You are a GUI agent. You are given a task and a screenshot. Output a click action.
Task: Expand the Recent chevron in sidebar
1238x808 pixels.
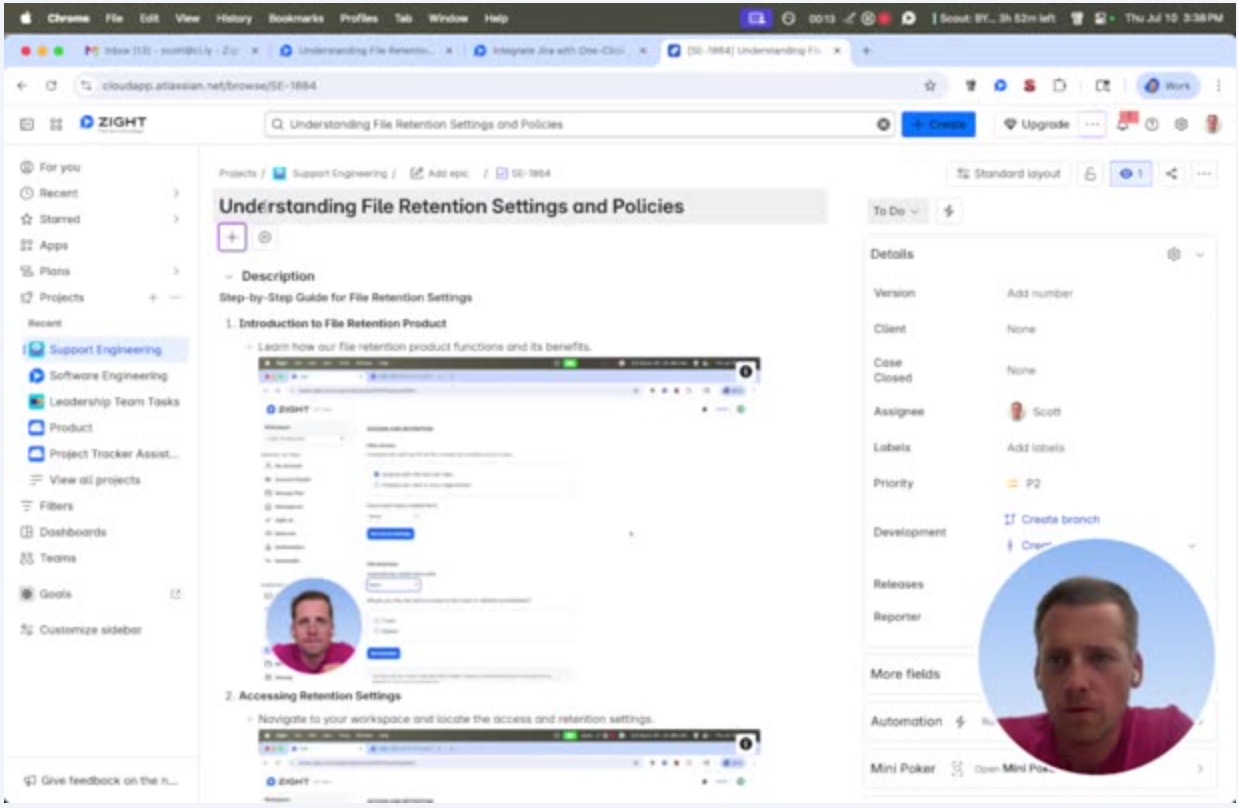click(176, 193)
